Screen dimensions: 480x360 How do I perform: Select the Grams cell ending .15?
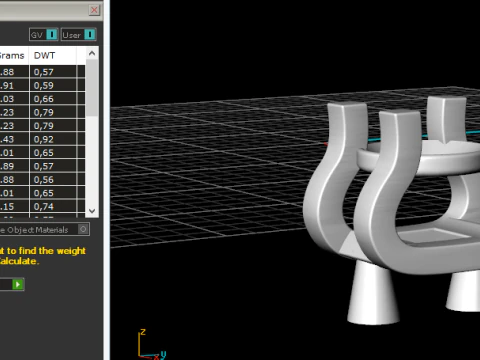[x=14, y=206]
